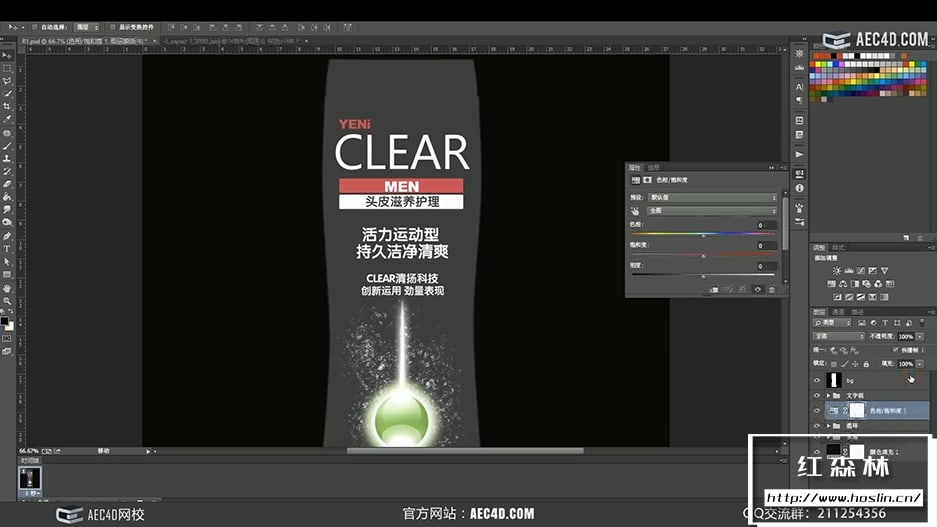Open the Info panel icon
The width and height of the screenshot is (937, 527).
pyautogui.click(x=800, y=188)
